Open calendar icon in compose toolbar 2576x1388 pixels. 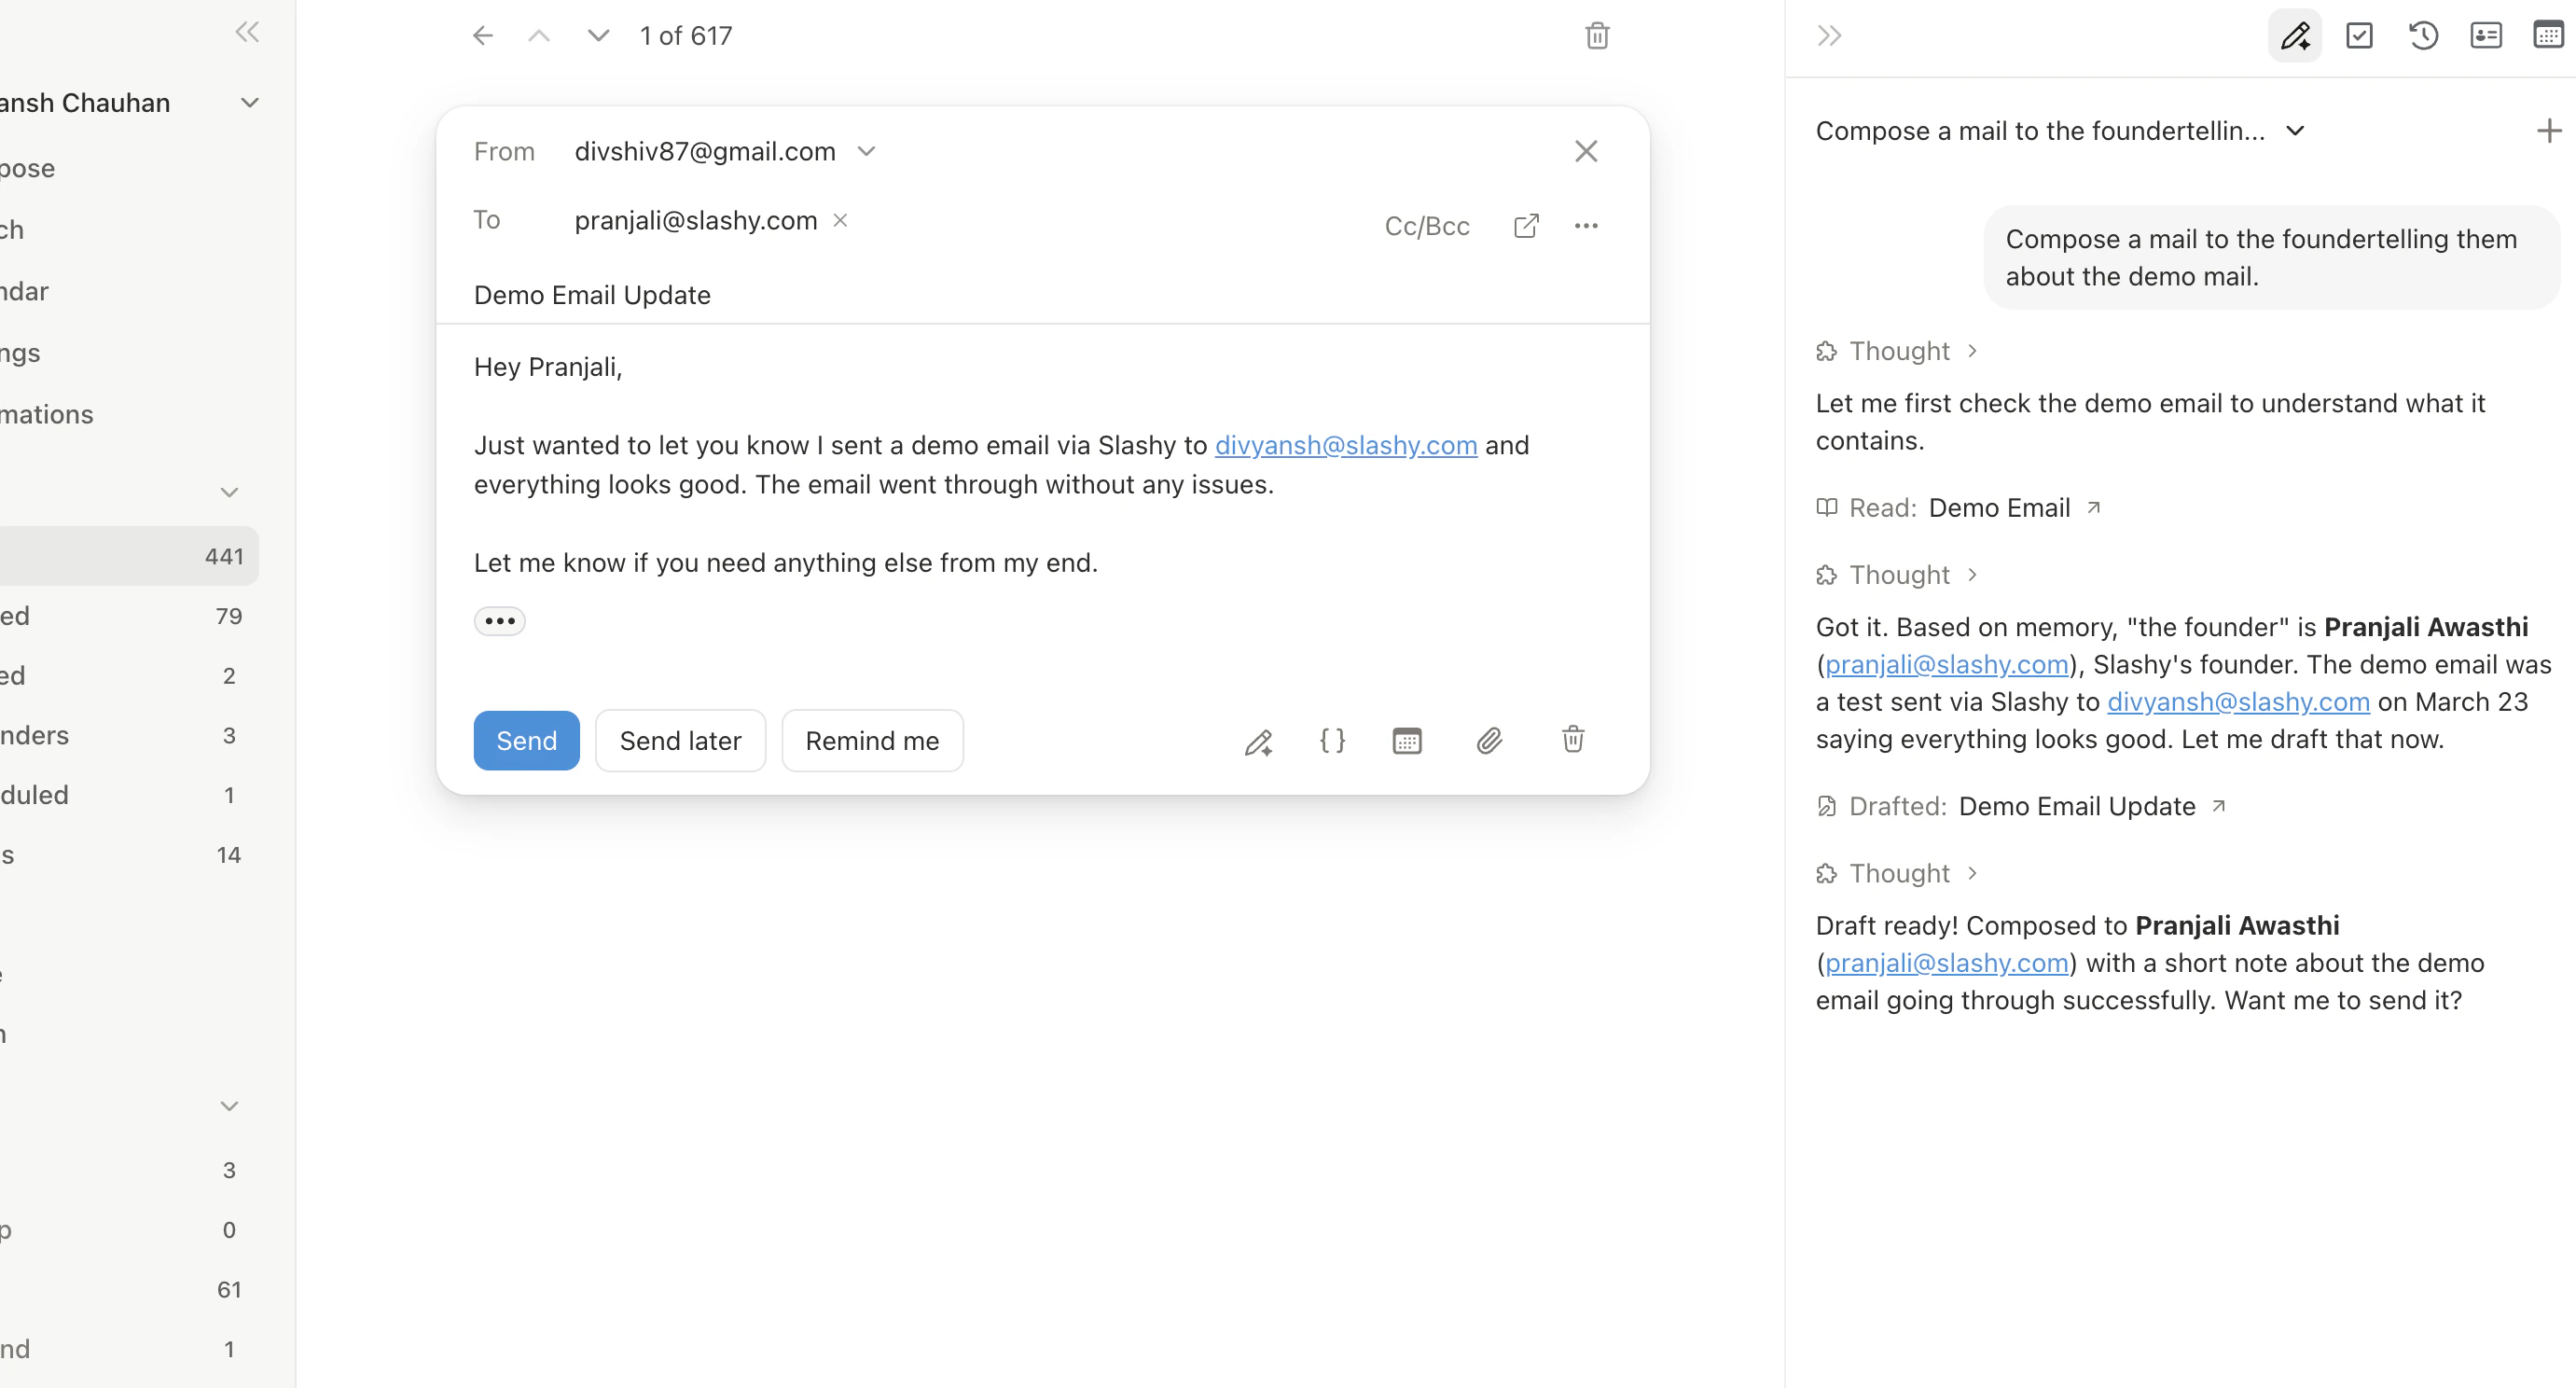coord(1406,741)
